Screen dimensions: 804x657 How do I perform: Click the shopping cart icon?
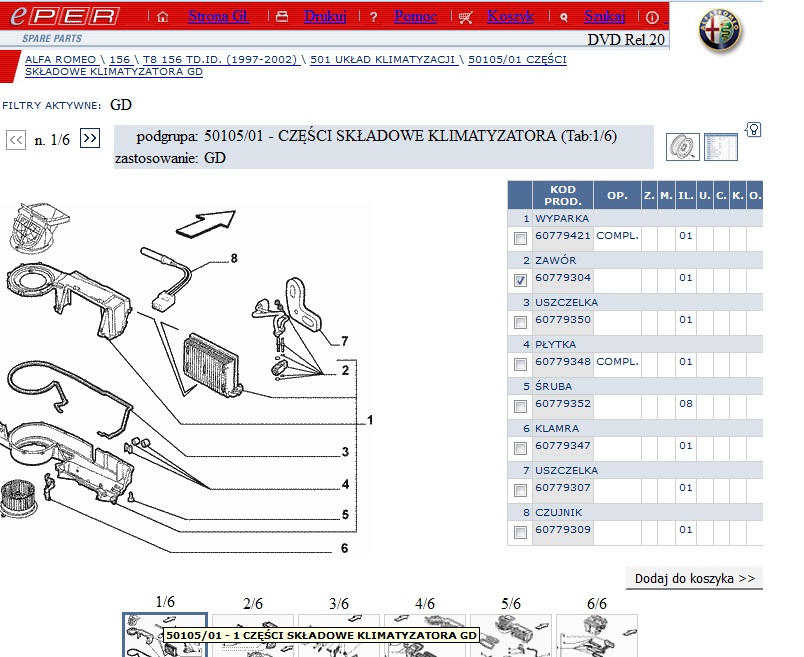pyautogui.click(x=466, y=18)
